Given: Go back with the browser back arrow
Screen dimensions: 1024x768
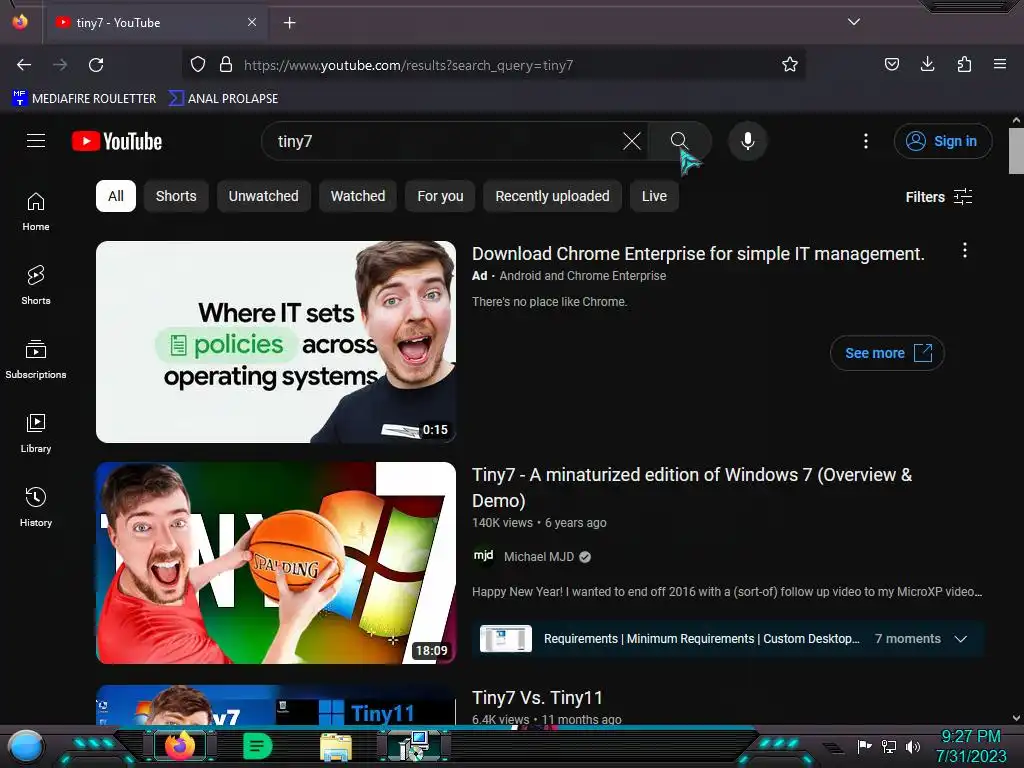Looking at the screenshot, I should click(24, 65).
